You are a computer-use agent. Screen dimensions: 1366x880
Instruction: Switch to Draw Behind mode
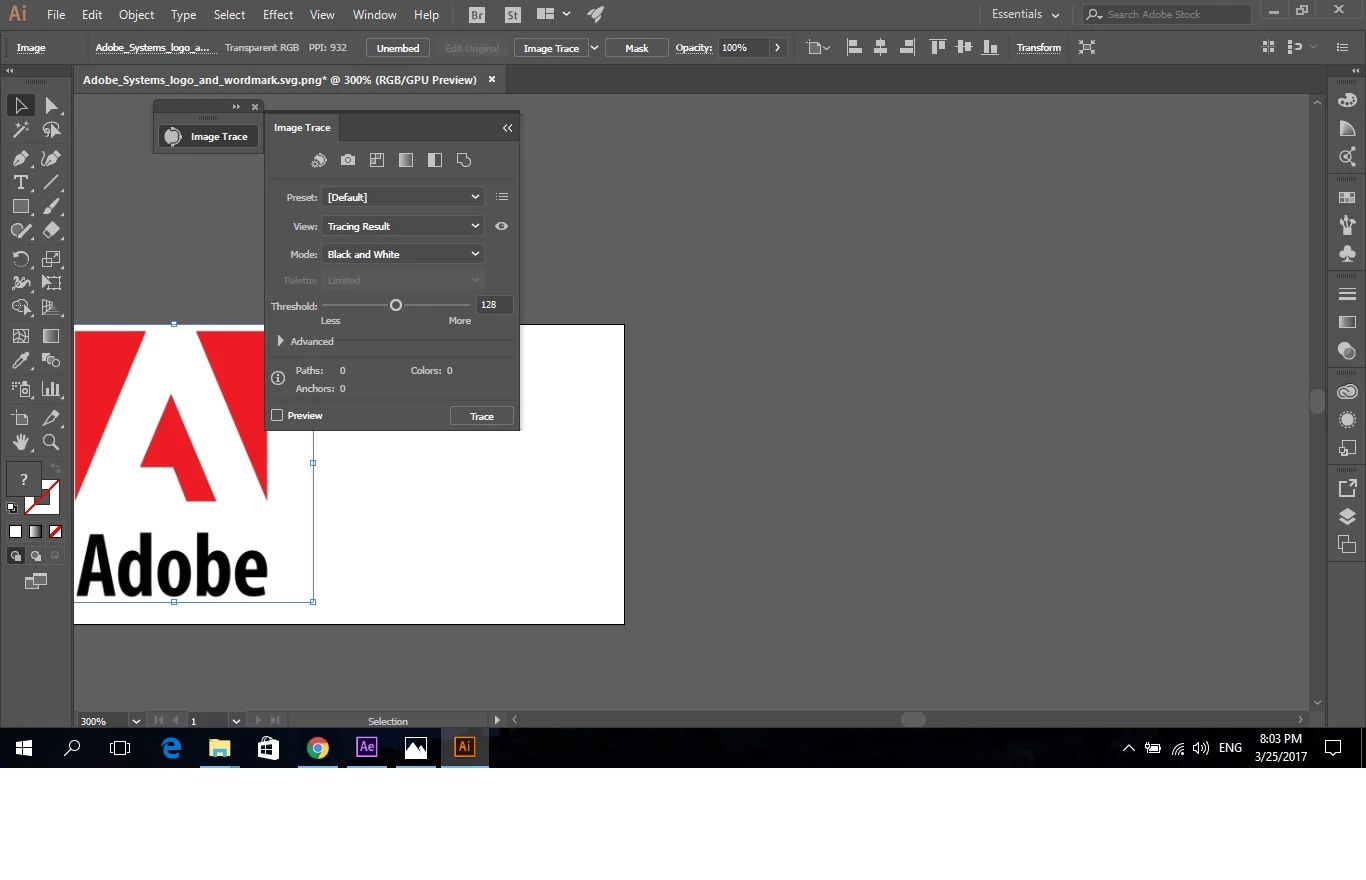point(36,556)
